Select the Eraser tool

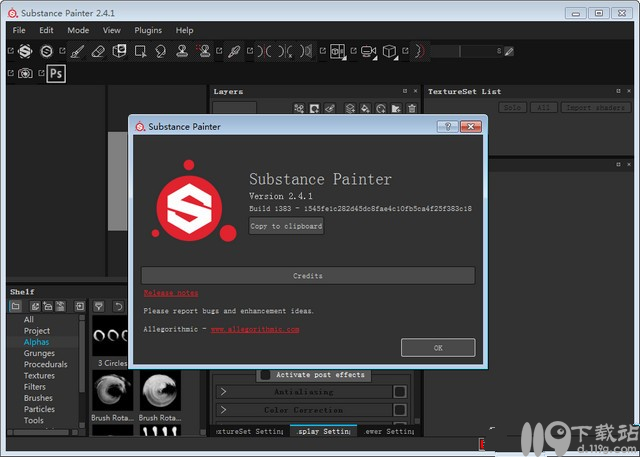98,51
